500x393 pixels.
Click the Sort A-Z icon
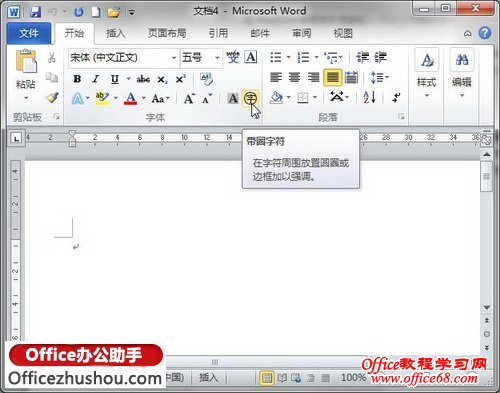(x=369, y=98)
